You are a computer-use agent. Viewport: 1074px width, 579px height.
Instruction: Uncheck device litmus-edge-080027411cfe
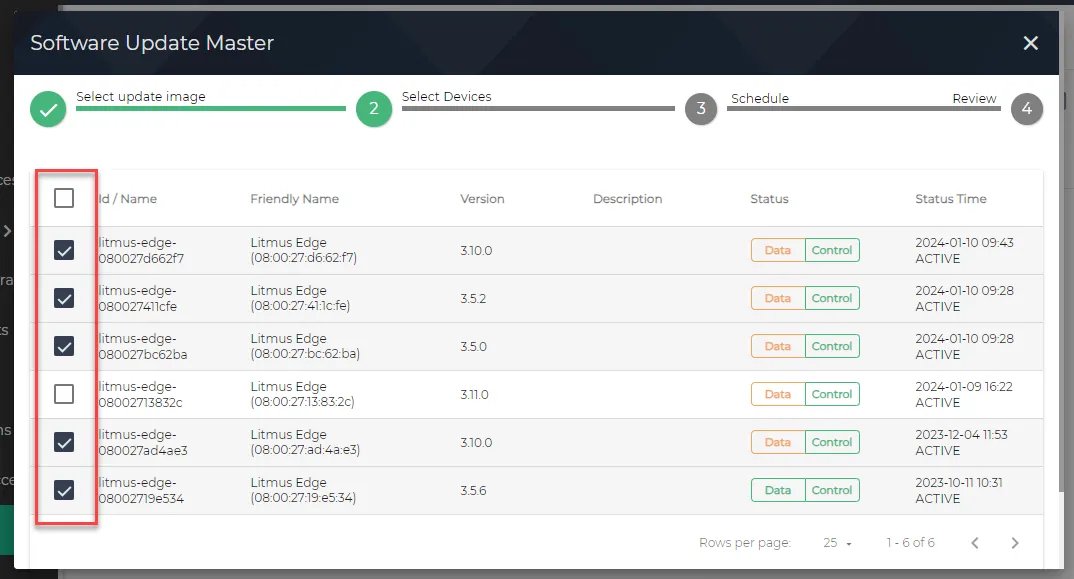[64, 298]
